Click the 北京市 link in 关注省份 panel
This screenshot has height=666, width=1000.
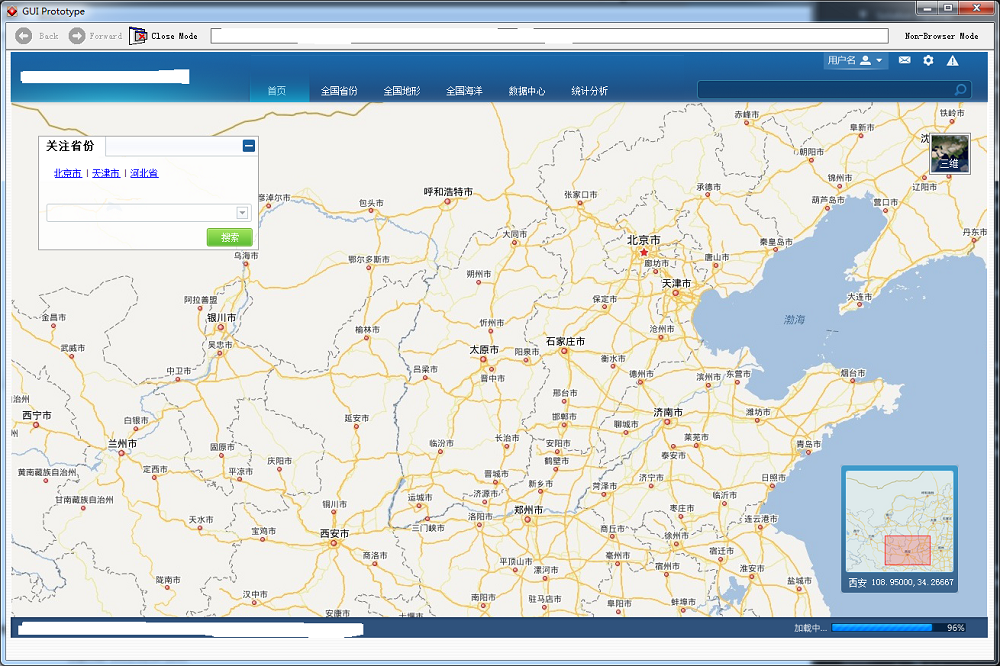pos(68,173)
